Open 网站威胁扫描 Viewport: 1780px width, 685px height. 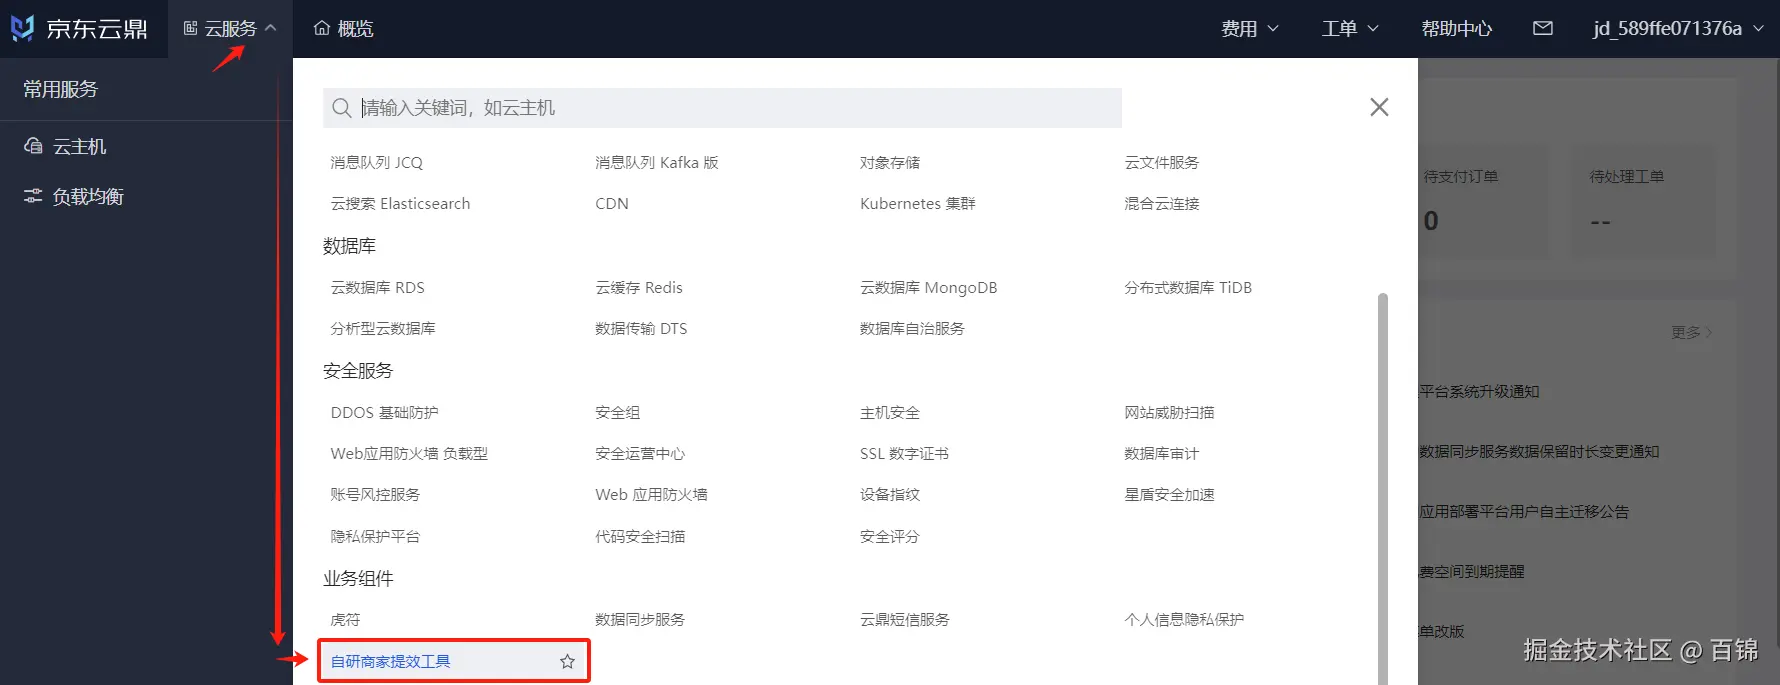1169,413
